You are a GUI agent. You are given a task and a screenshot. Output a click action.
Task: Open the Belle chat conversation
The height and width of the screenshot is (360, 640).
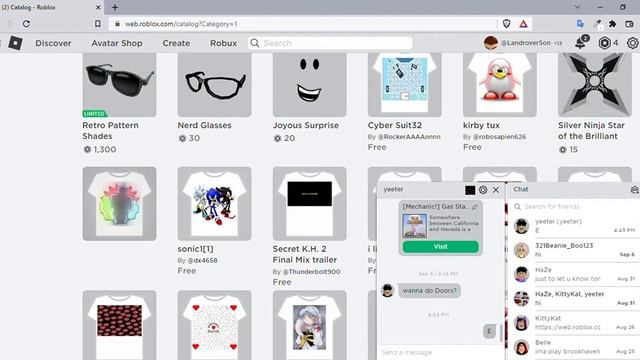tap(573, 347)
